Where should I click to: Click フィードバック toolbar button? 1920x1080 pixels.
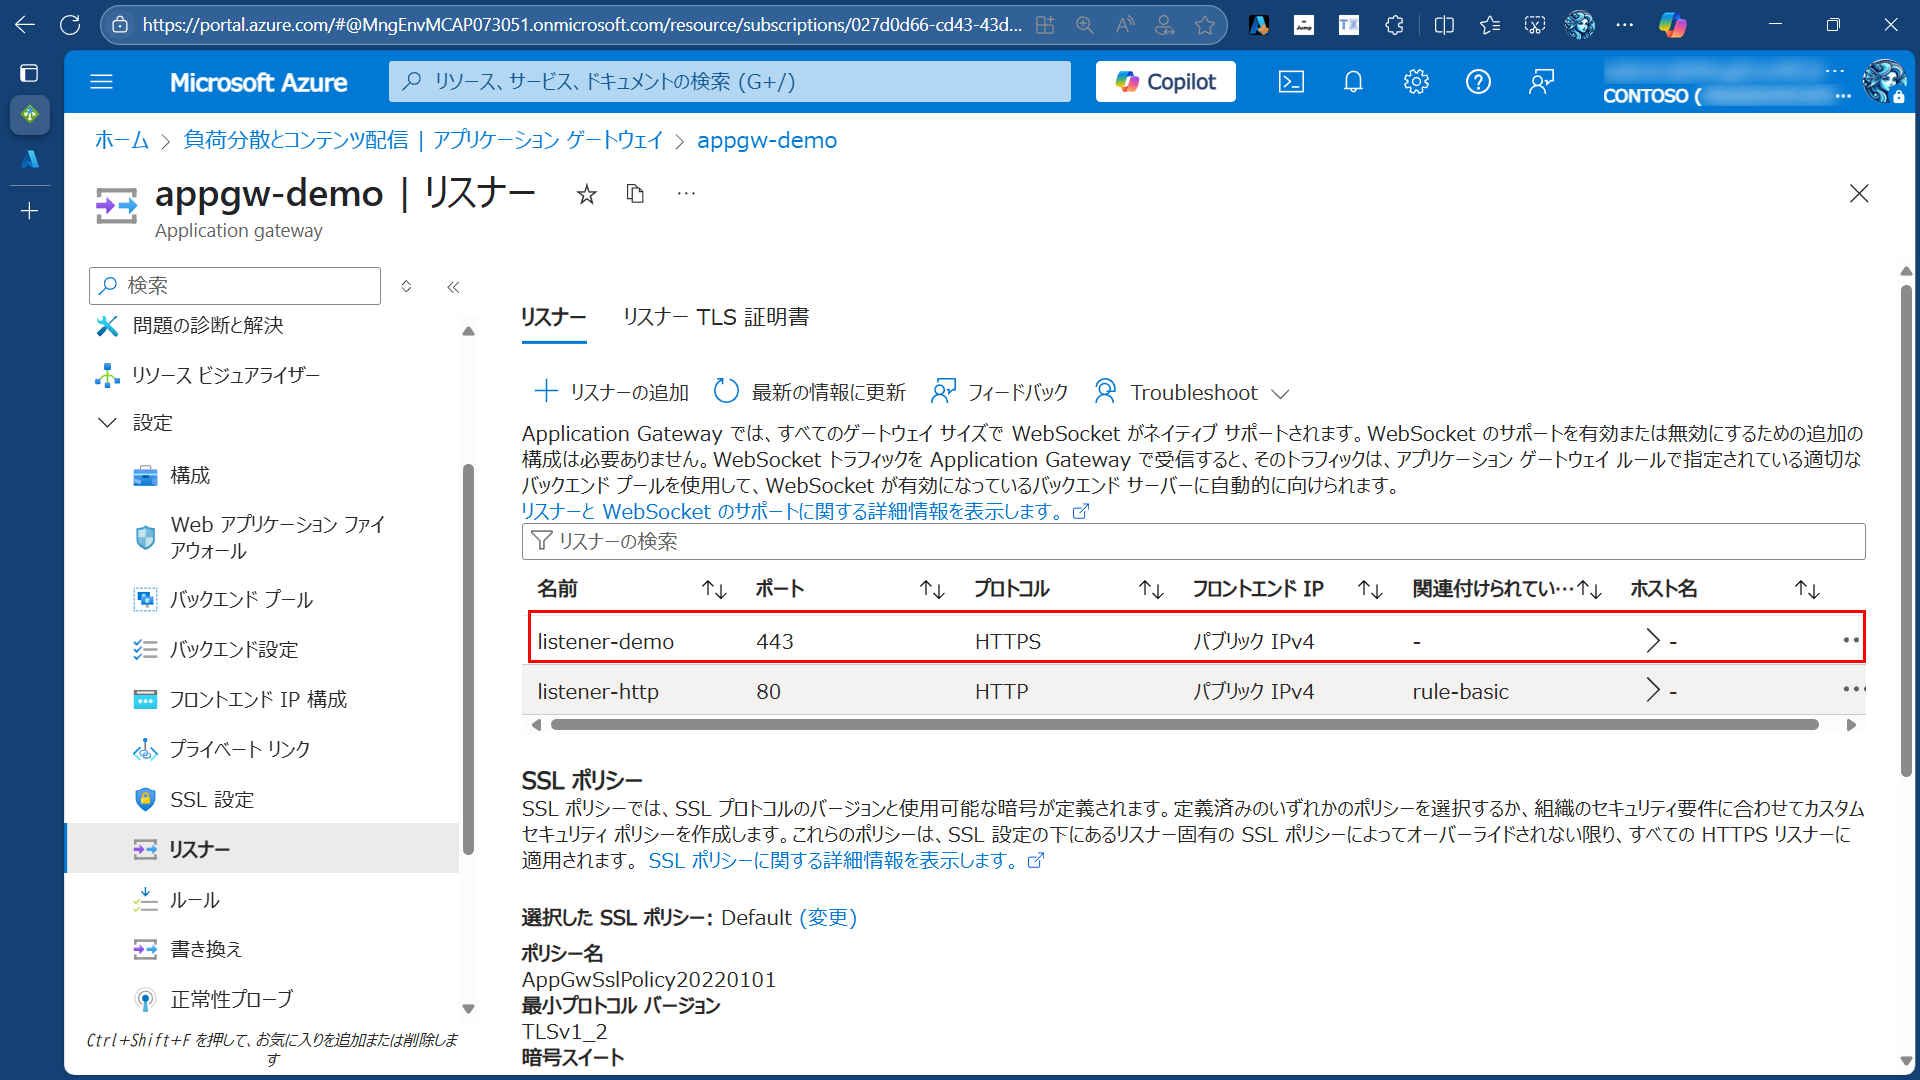coord(999,392)
